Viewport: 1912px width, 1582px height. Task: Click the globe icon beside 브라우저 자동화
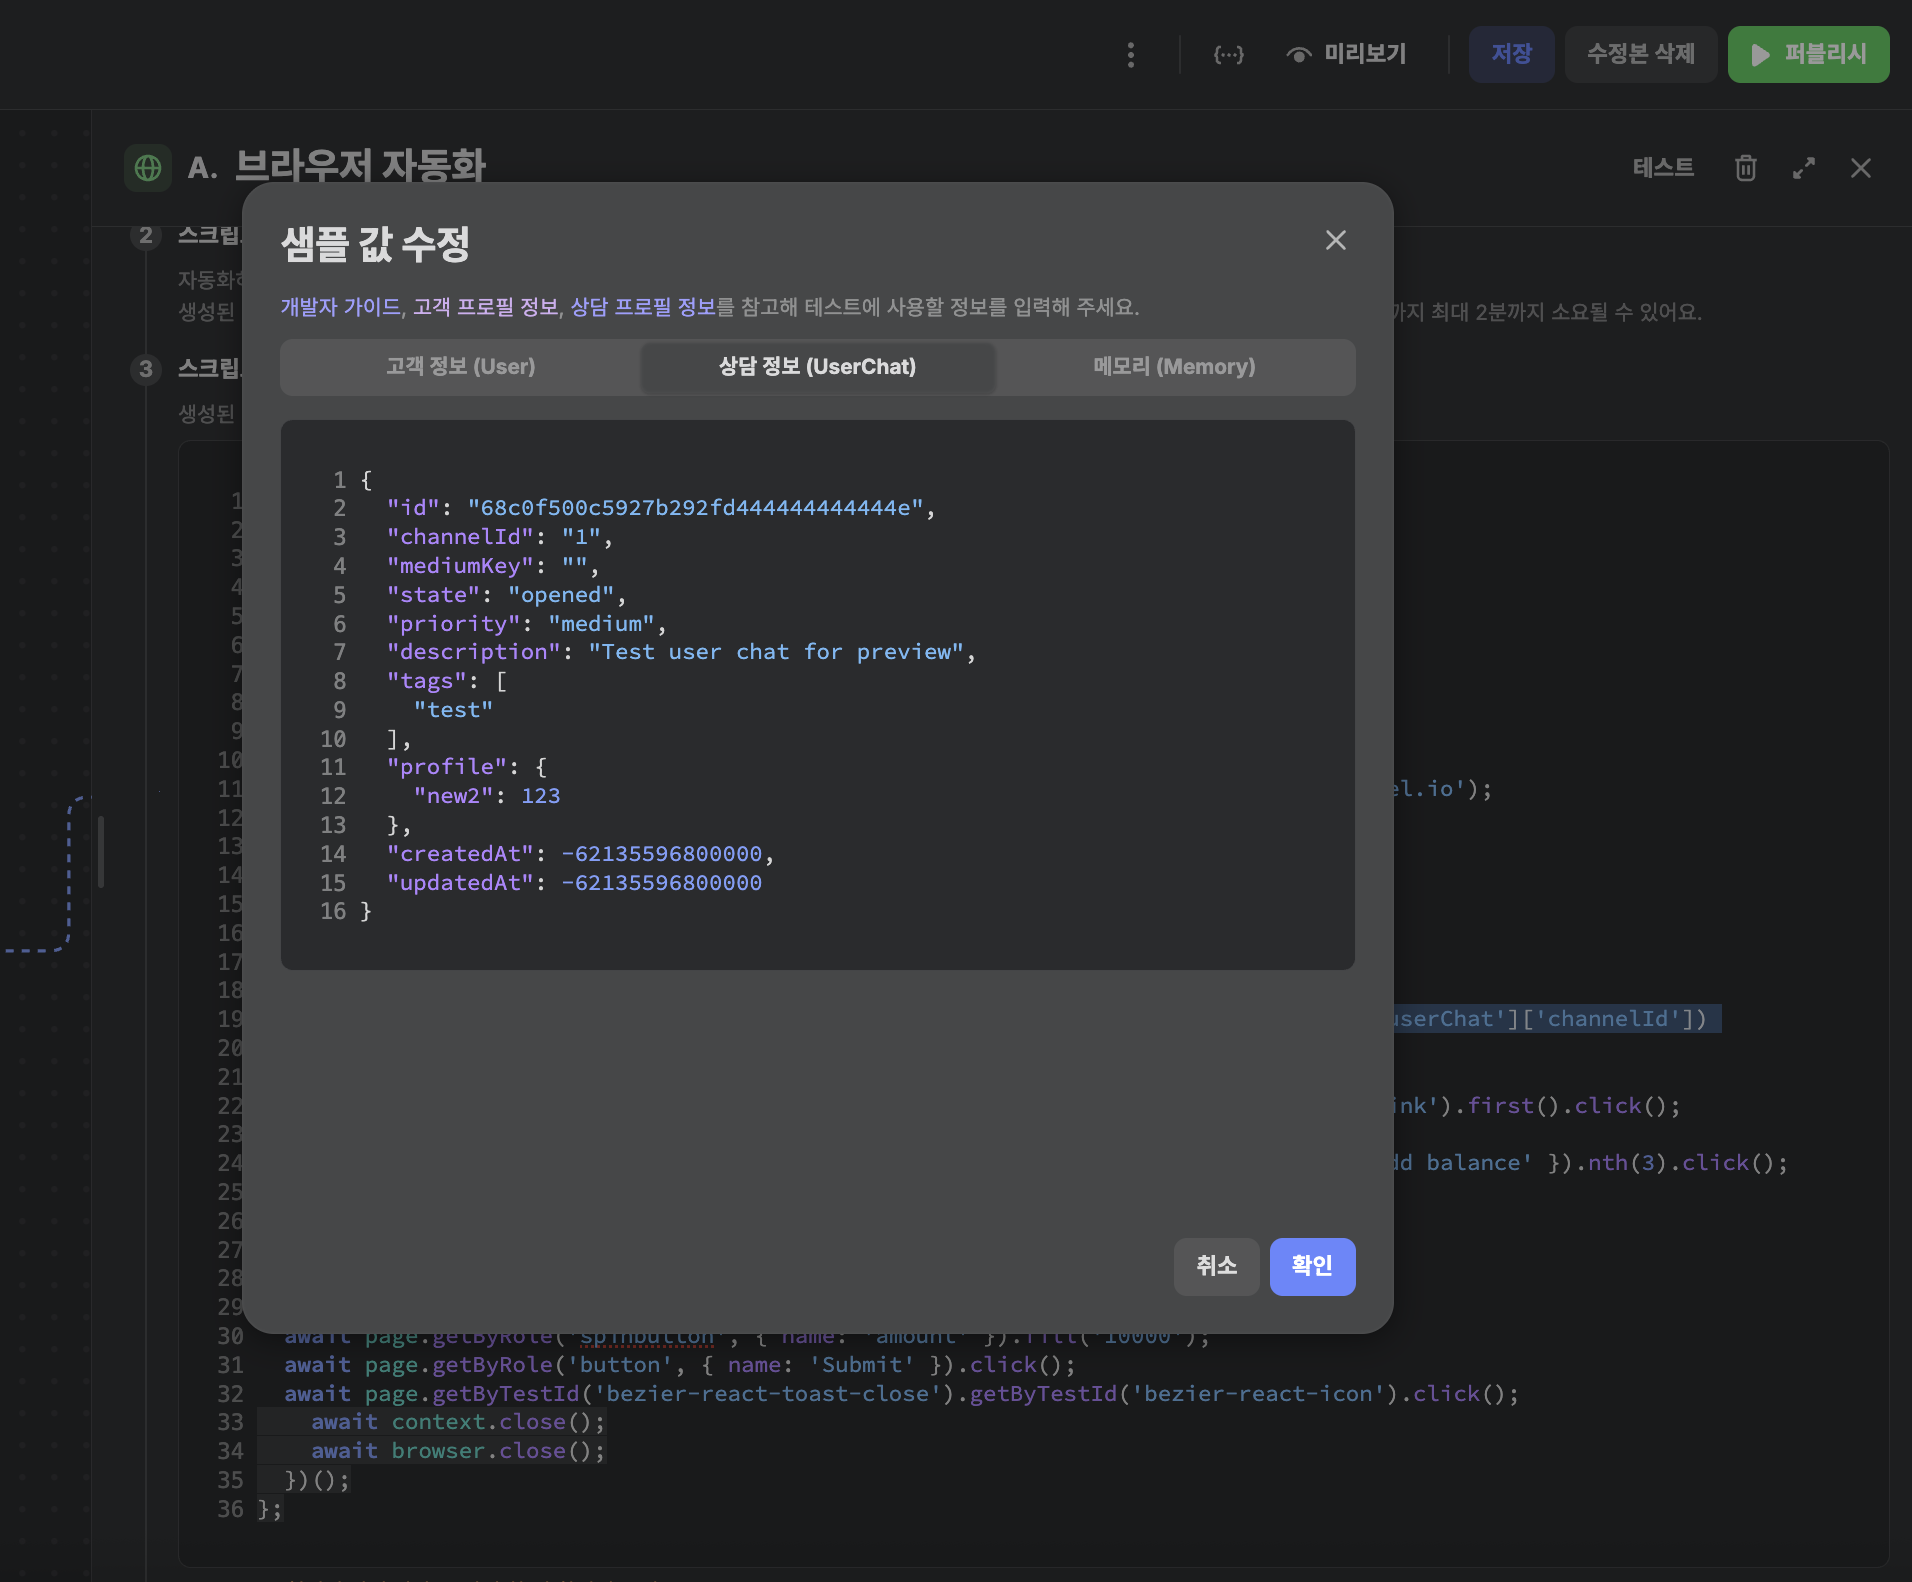point(148,168)
